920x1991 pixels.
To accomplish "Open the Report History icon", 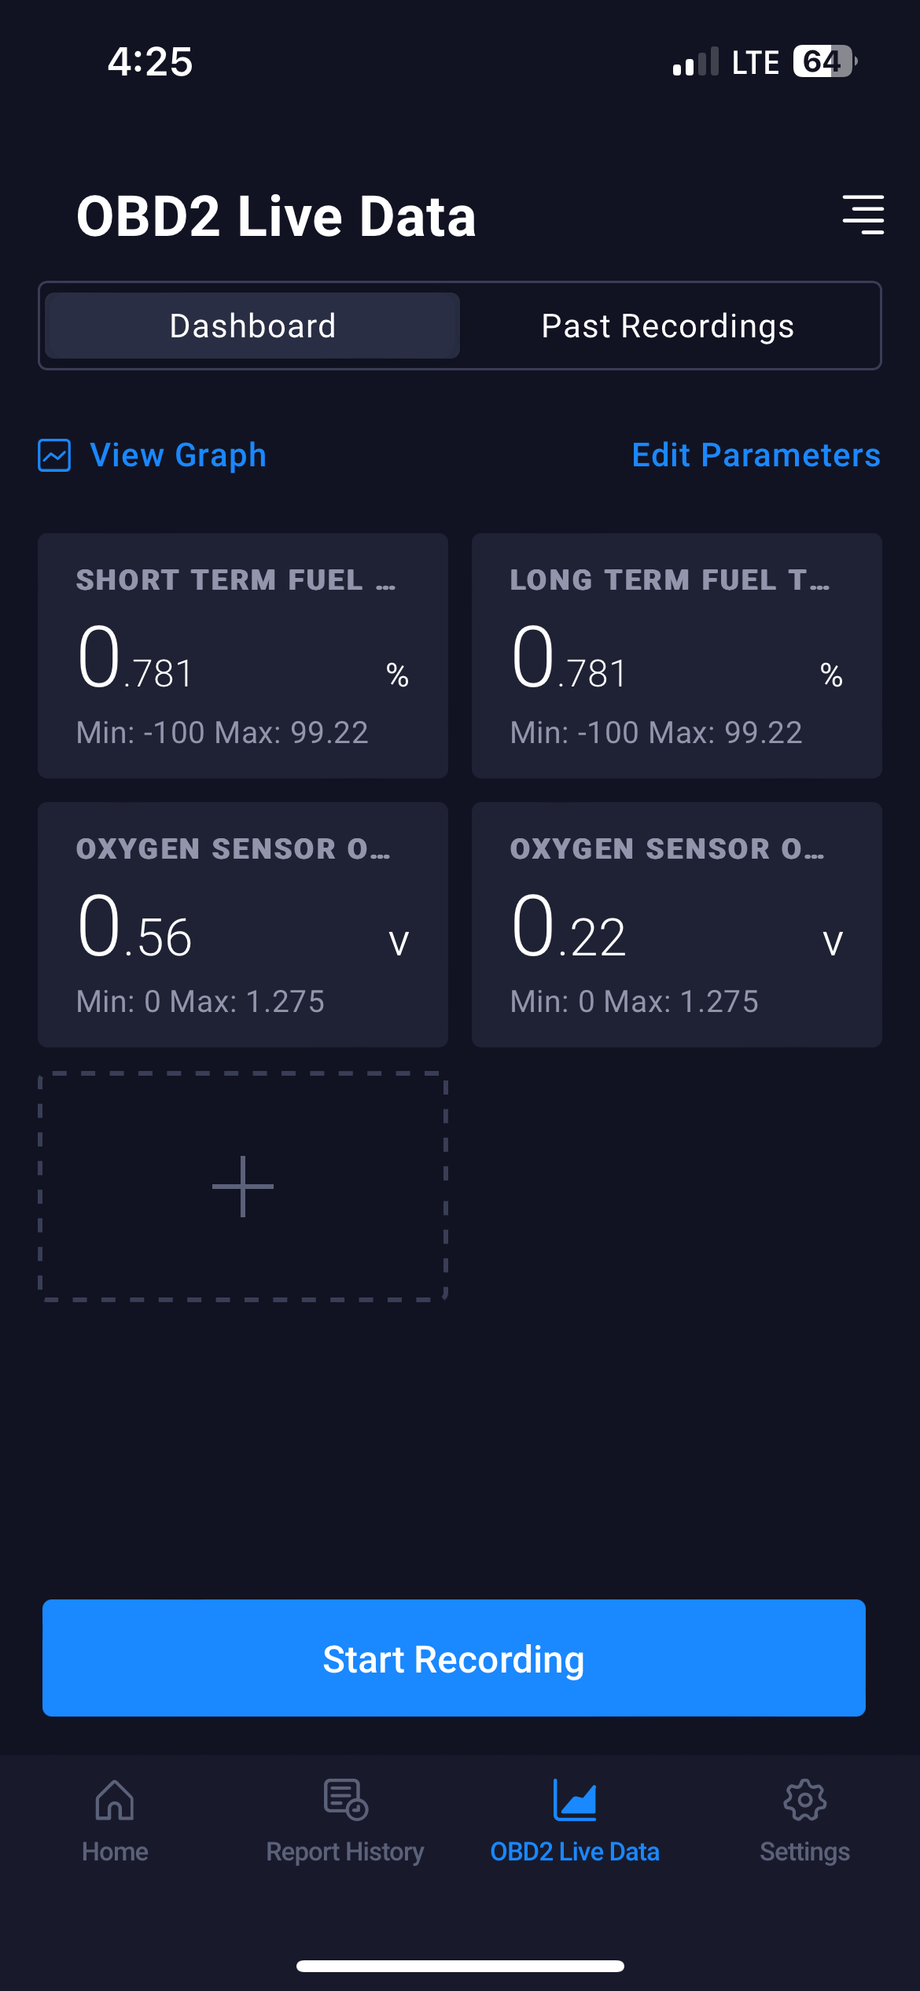I will 346,1800.
